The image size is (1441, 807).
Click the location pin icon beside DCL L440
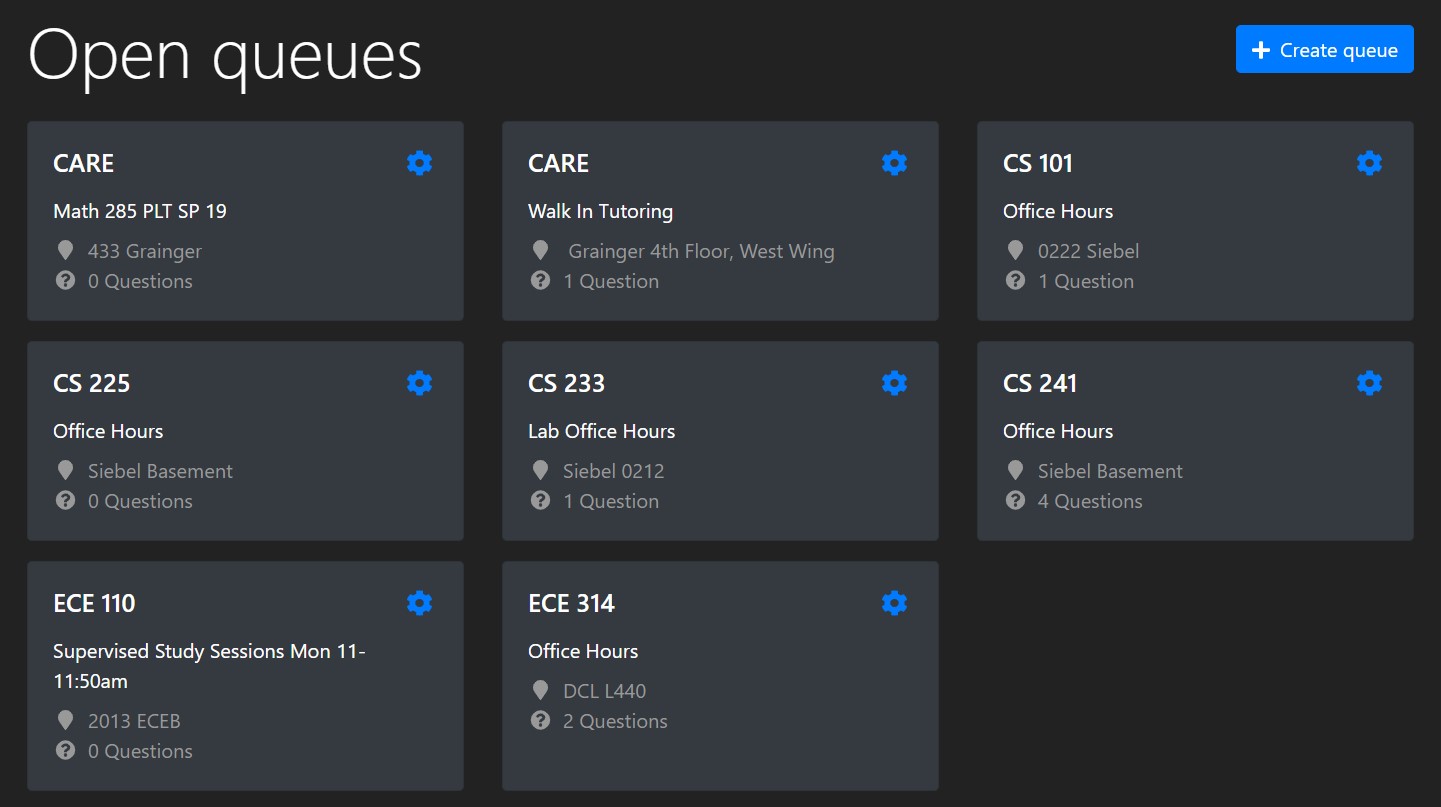(x=541, y=690)
